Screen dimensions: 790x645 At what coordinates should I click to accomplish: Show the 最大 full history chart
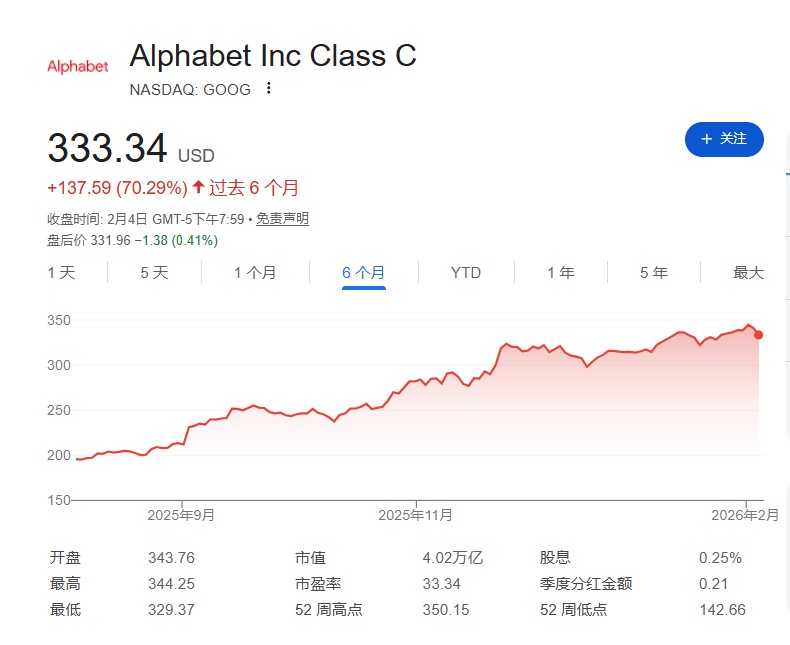pos(748,272)
